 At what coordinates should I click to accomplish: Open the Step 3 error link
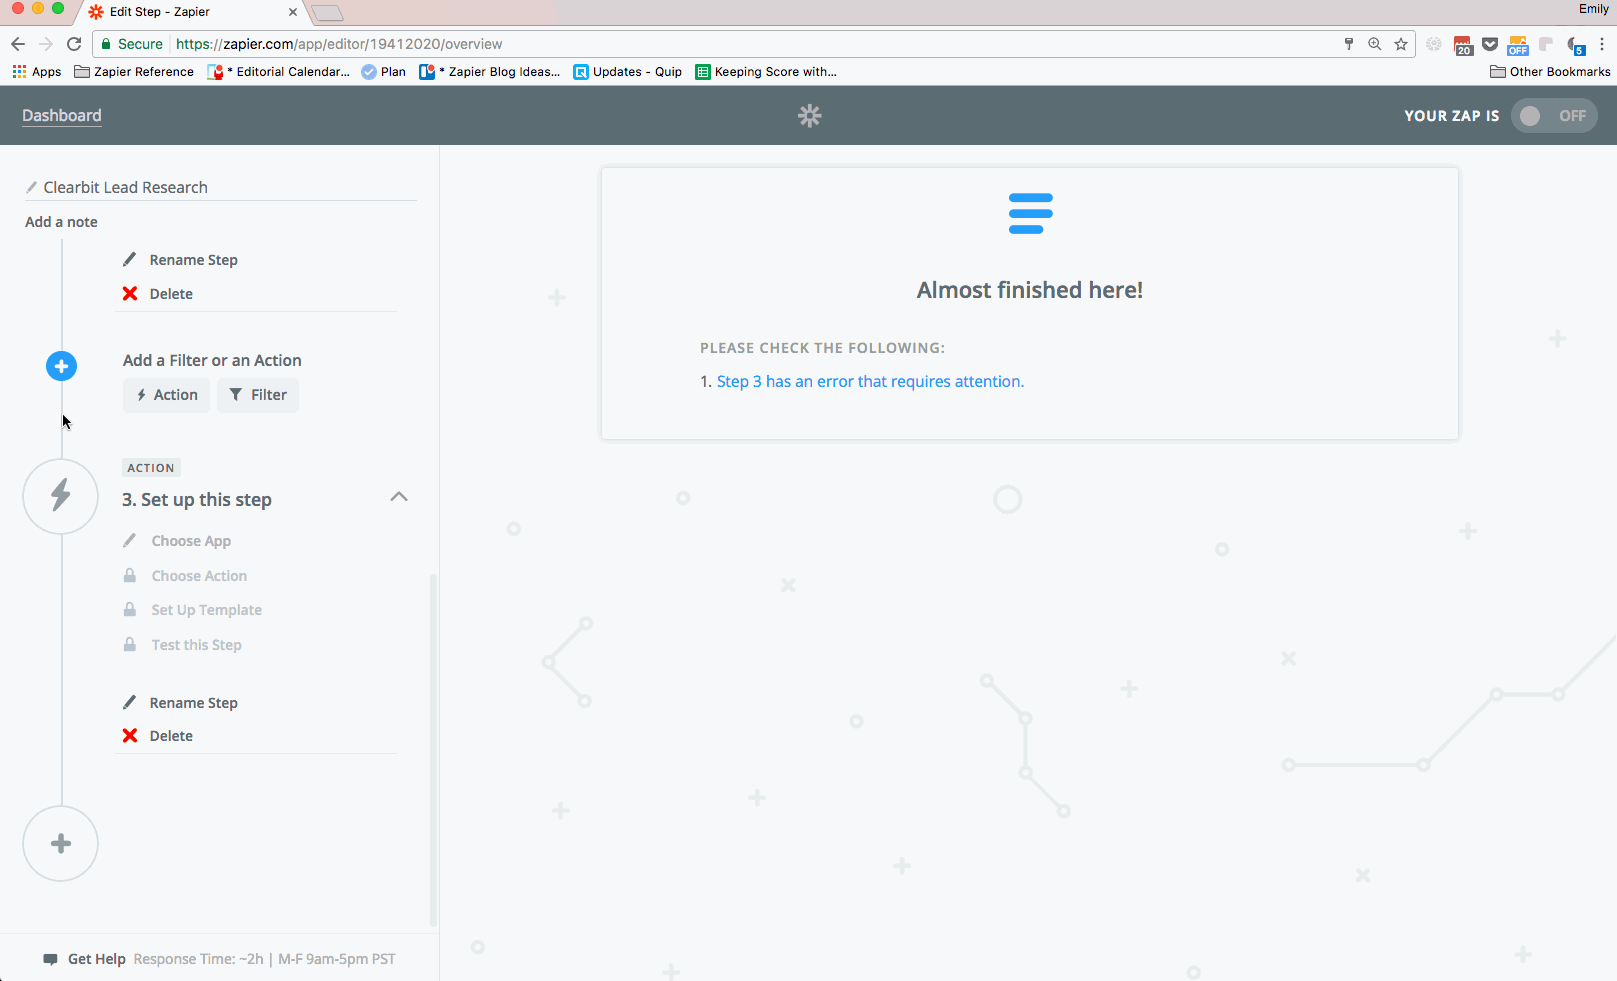(x=870, y=381)
